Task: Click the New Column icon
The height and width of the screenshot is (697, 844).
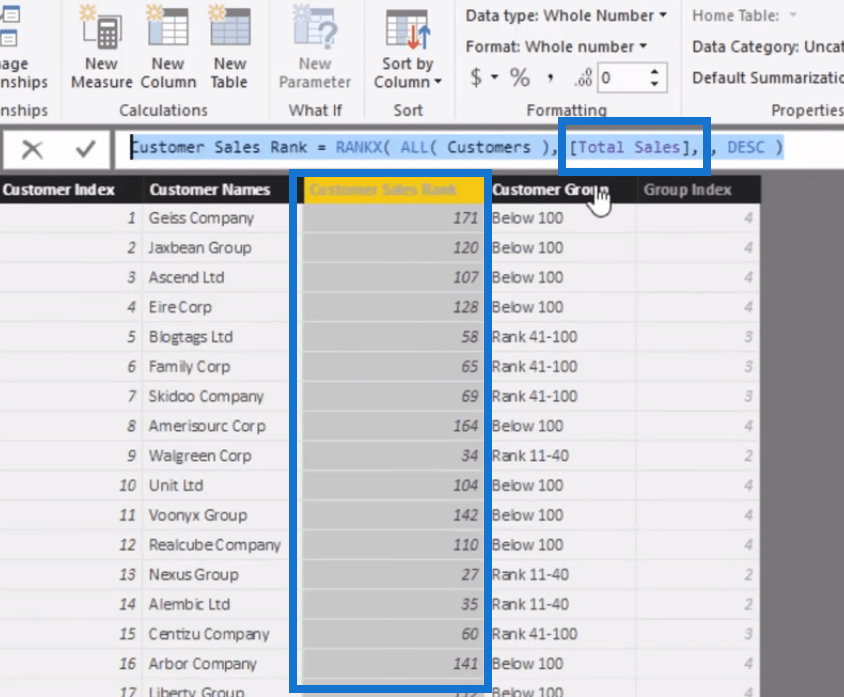Action: coord(168,28)
